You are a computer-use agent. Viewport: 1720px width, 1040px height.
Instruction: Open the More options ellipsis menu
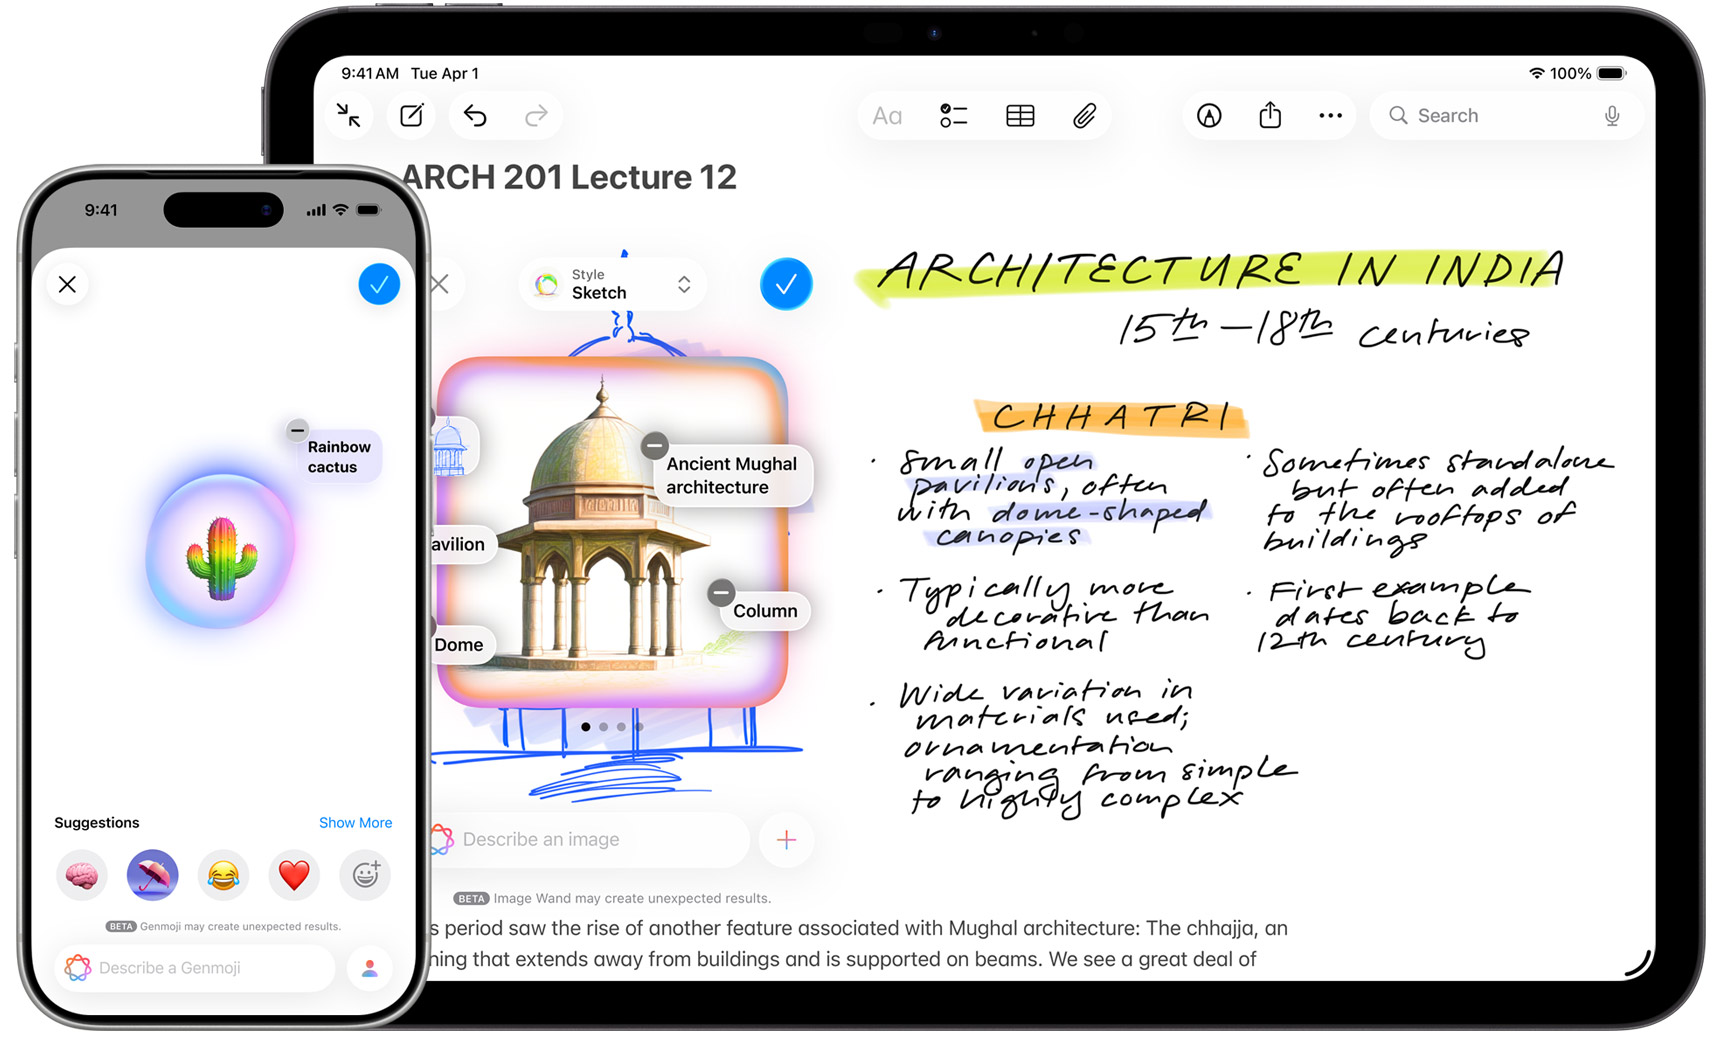click(x=1330, y=115)
